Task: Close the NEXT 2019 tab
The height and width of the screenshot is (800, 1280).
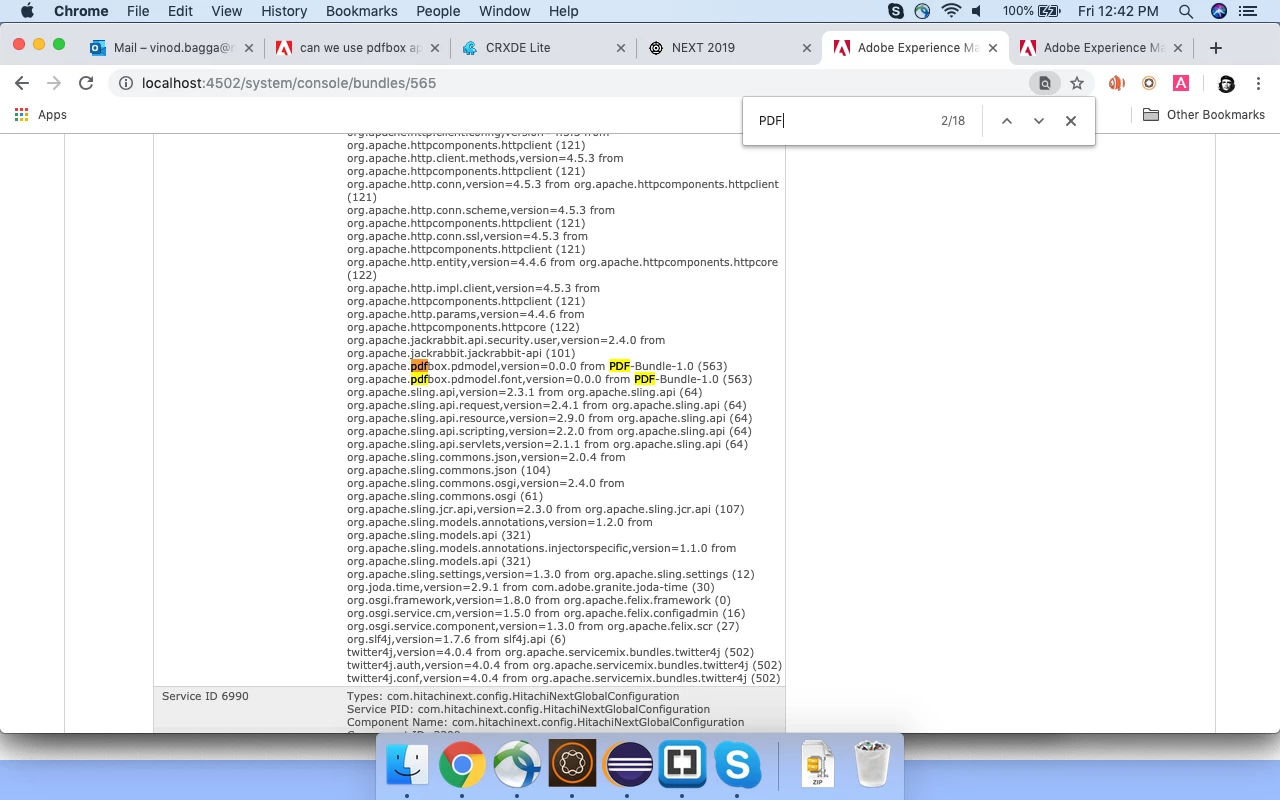Action: [x=806, y=48]
